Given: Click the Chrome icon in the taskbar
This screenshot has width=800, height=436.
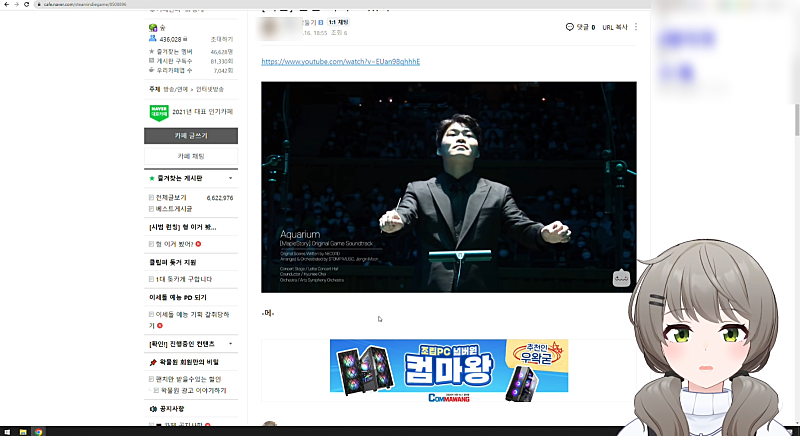Looking at the screenshot, I should (x=38, y=432).
